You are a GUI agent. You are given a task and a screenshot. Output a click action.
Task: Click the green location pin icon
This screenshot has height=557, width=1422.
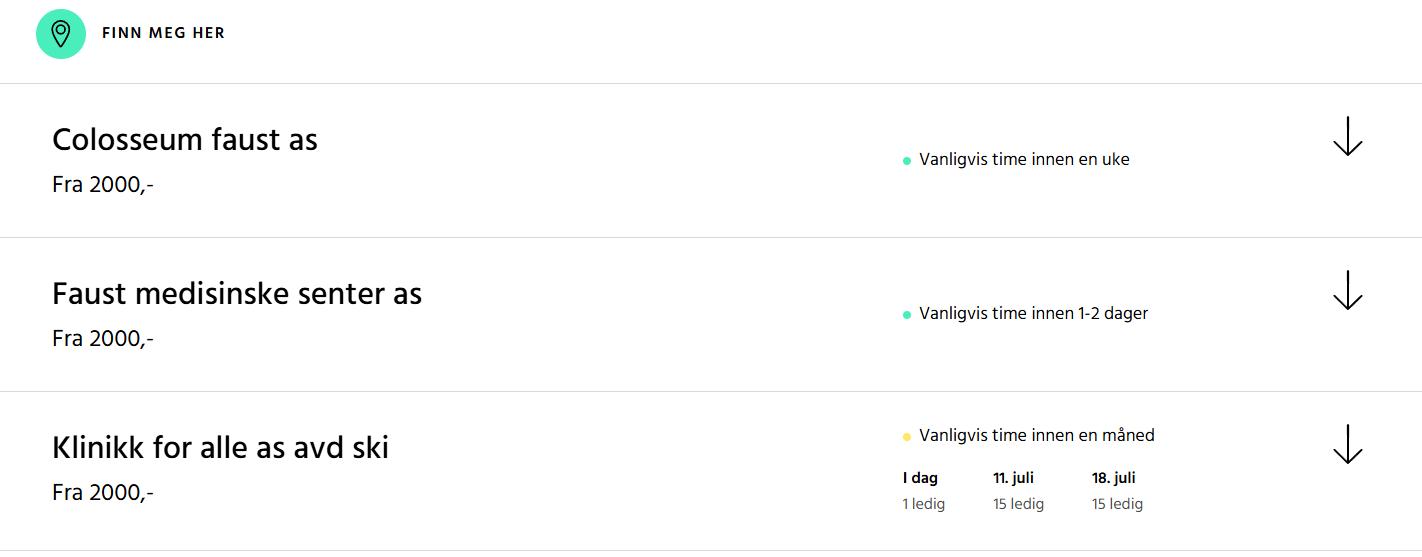point(60,34)
